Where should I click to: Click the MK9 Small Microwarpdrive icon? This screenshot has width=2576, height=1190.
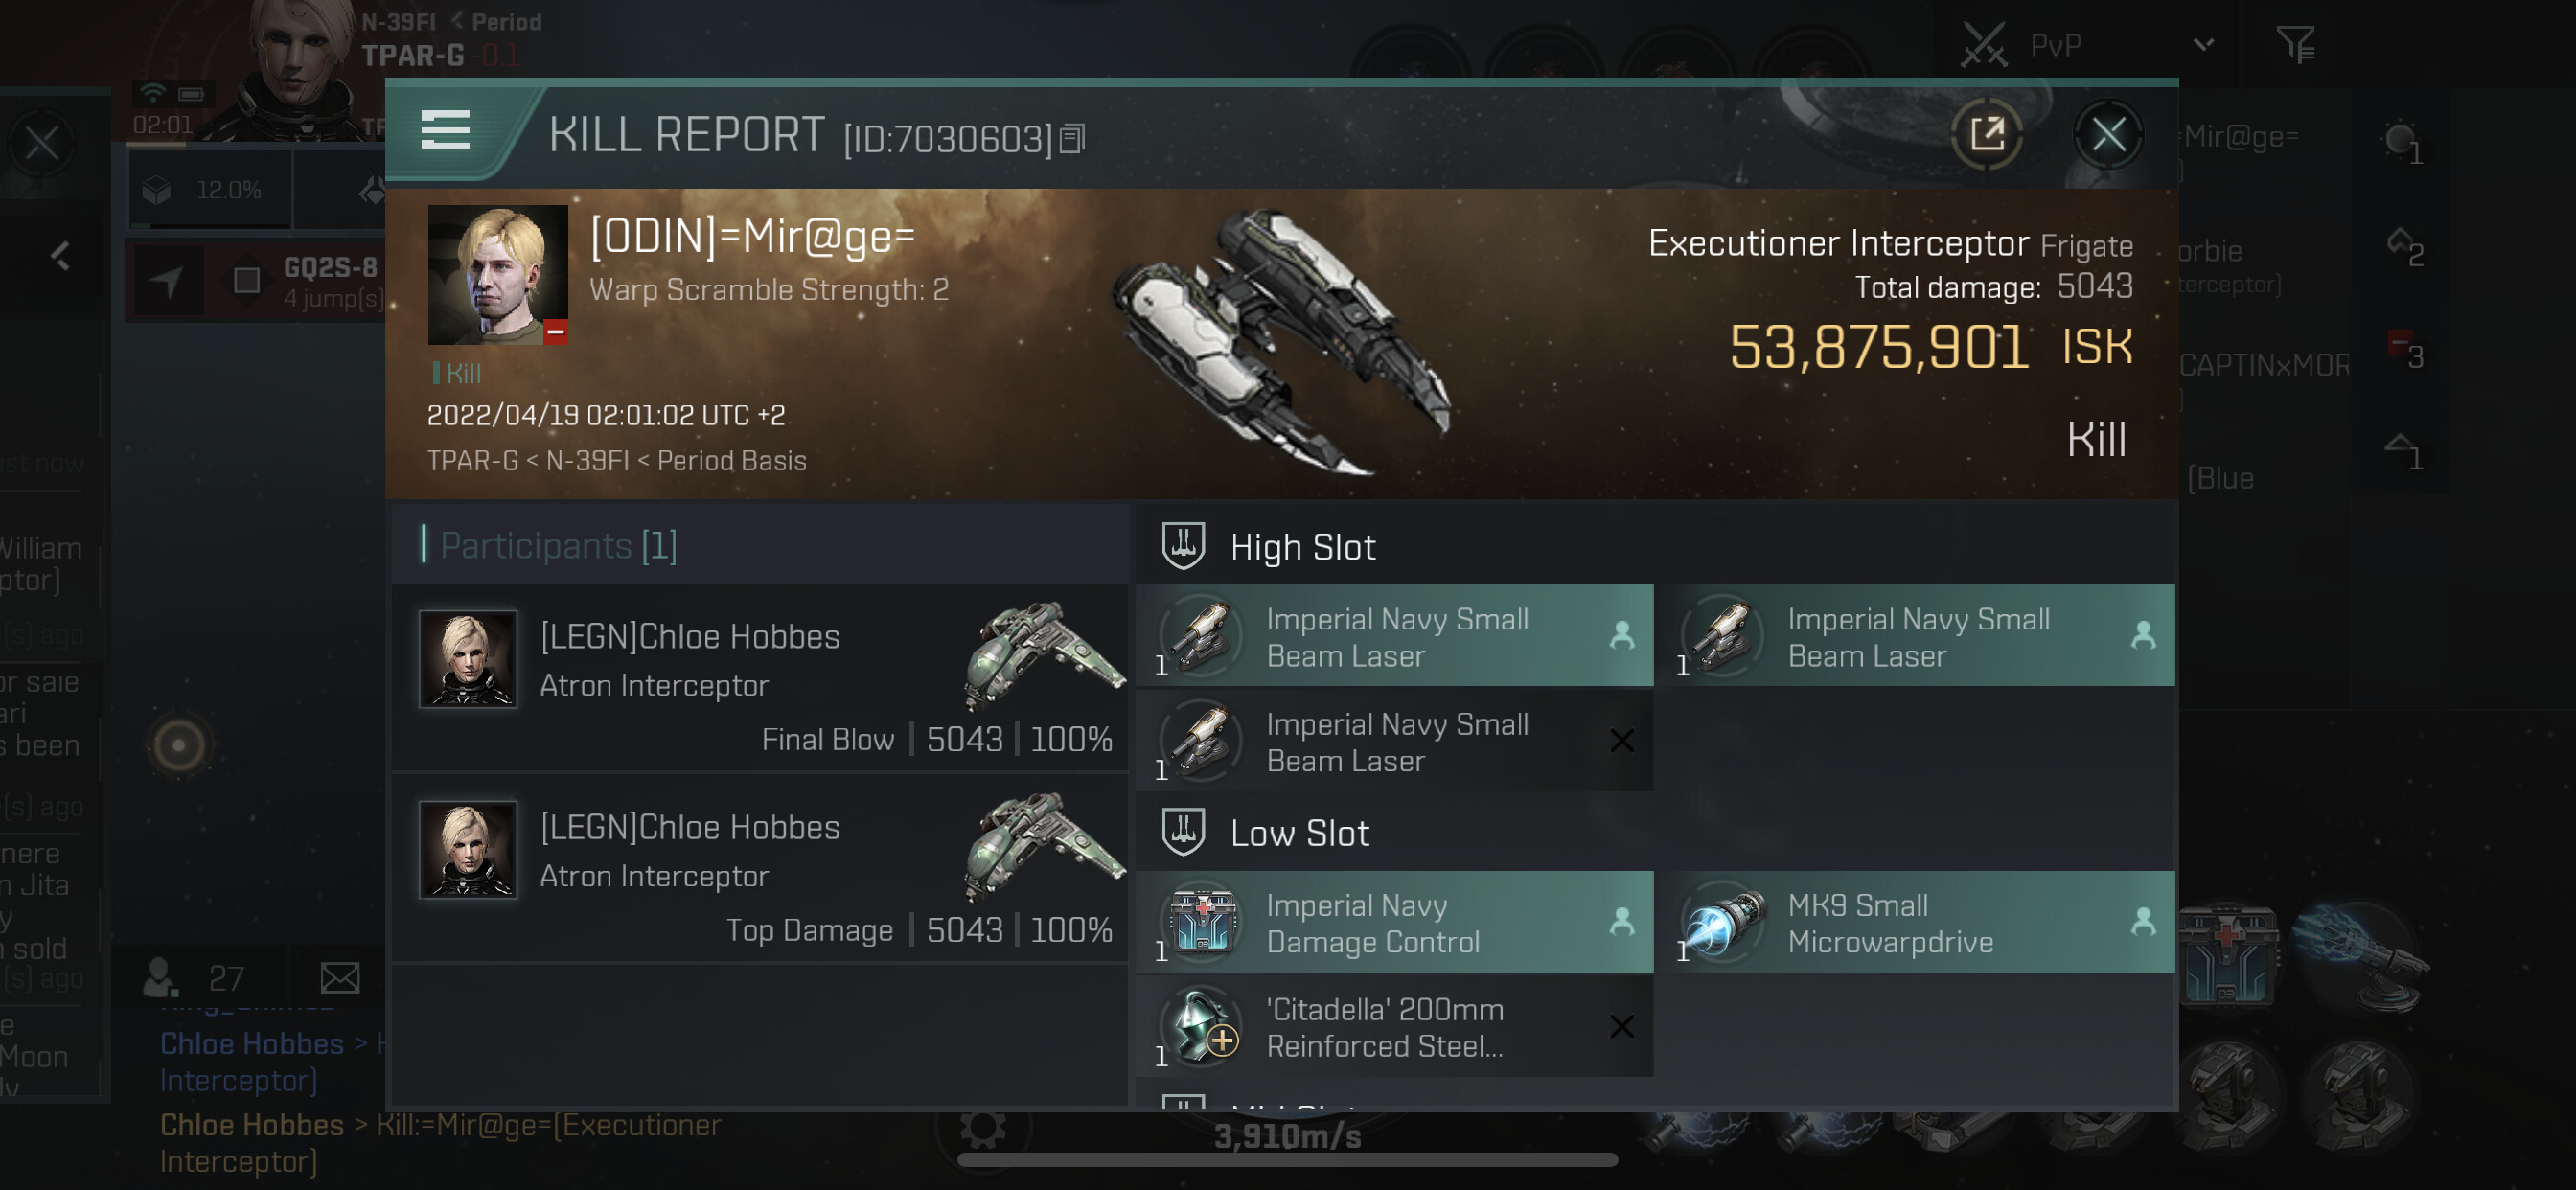[x=1724, y=921]
